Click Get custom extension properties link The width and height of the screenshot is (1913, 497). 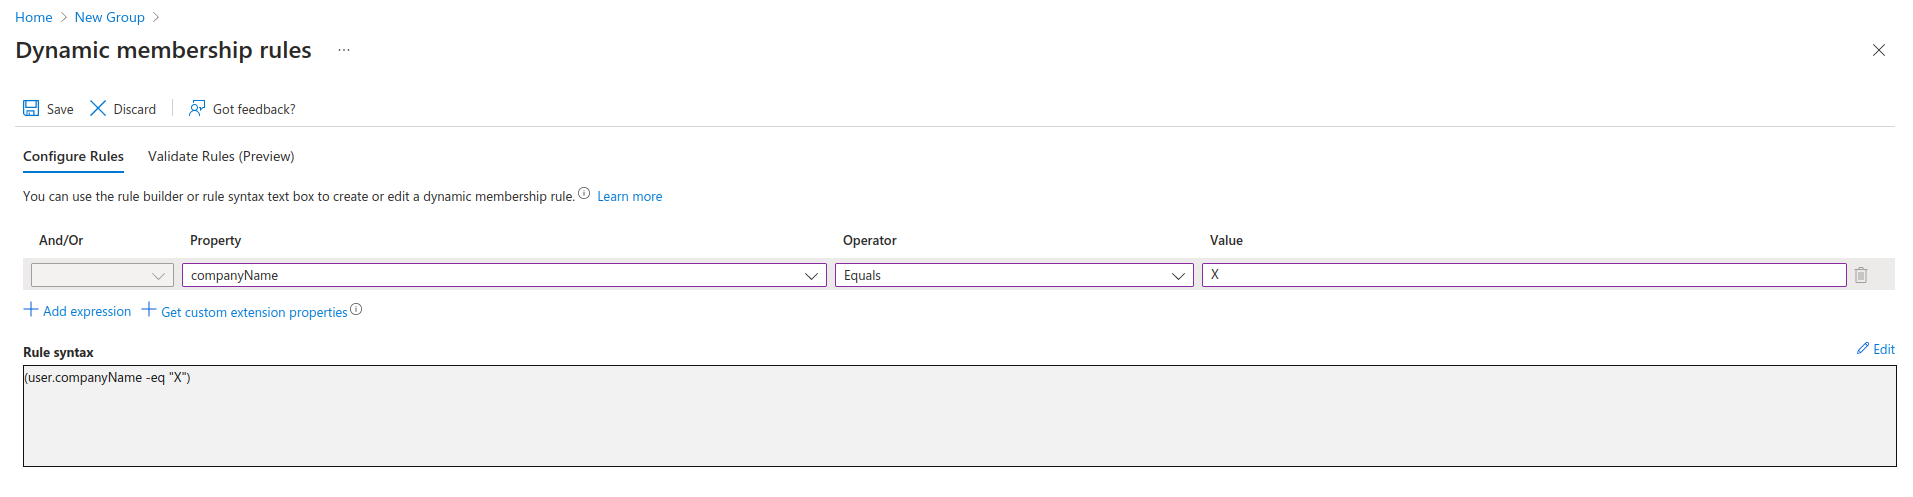254,312
